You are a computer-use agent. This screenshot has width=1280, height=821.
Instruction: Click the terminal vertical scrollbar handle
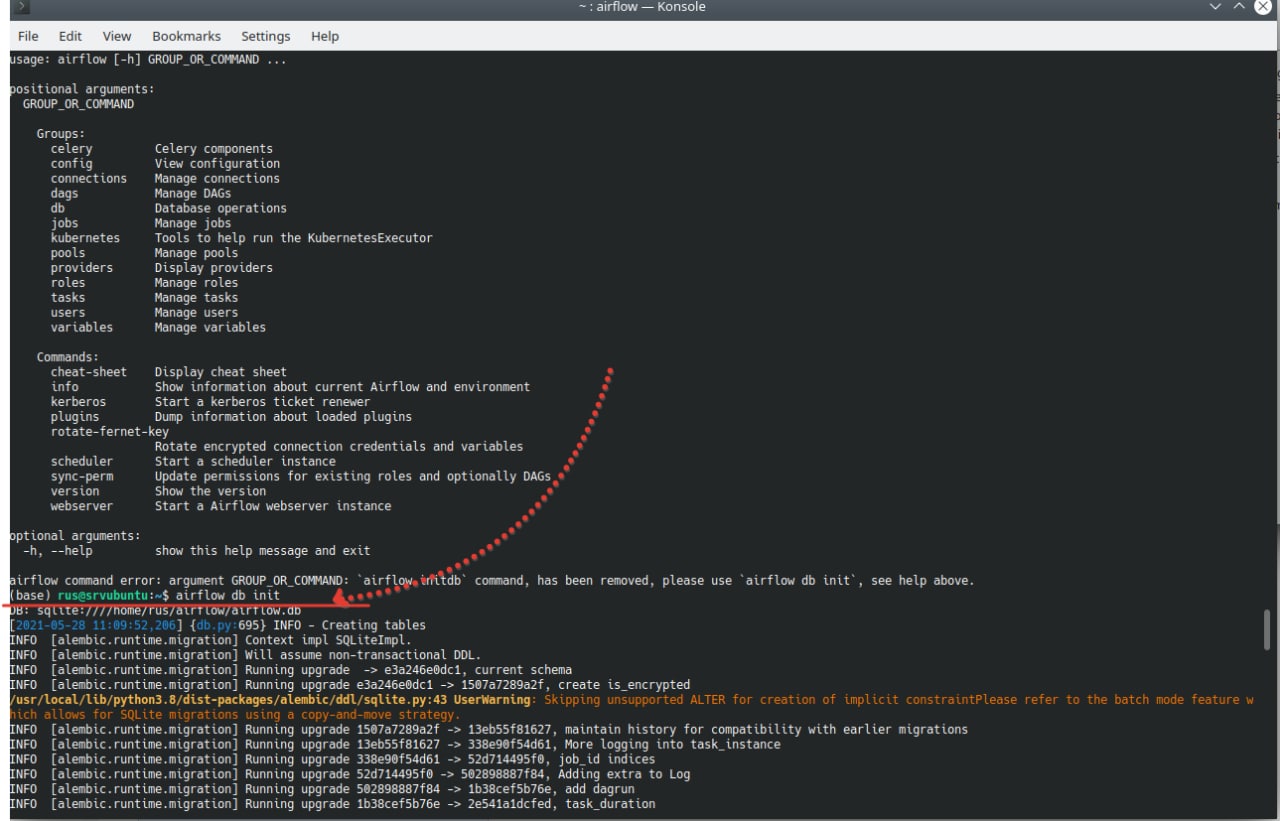click(1267, 629)
